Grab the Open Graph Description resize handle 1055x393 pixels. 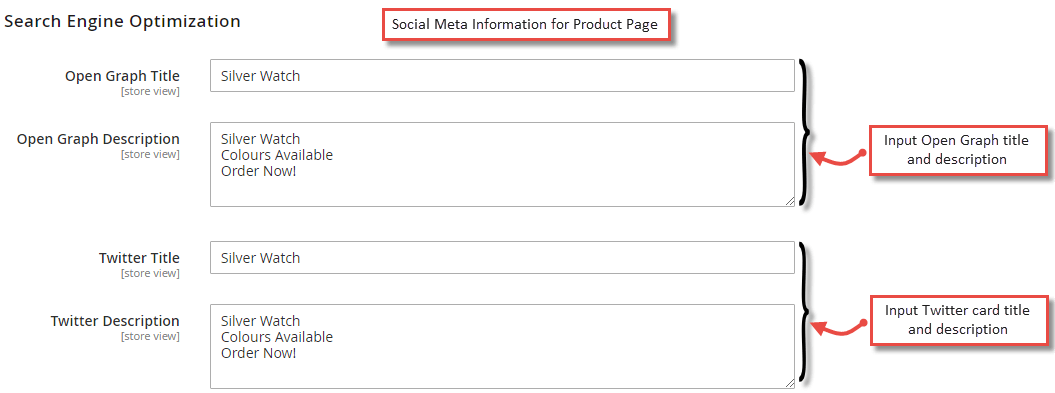789,201
